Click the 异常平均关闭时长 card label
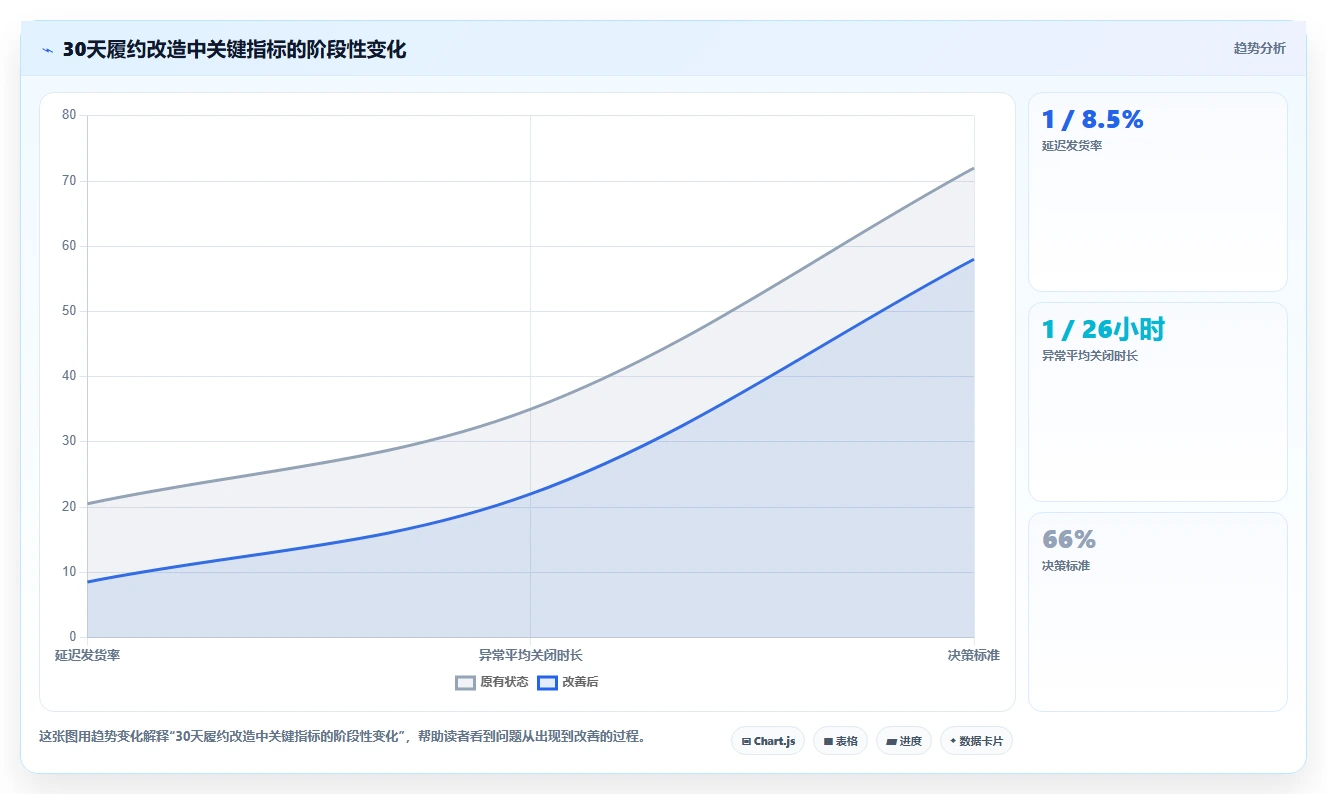This screenshot has width=1327, height=794. click(x=1090, y=356)
